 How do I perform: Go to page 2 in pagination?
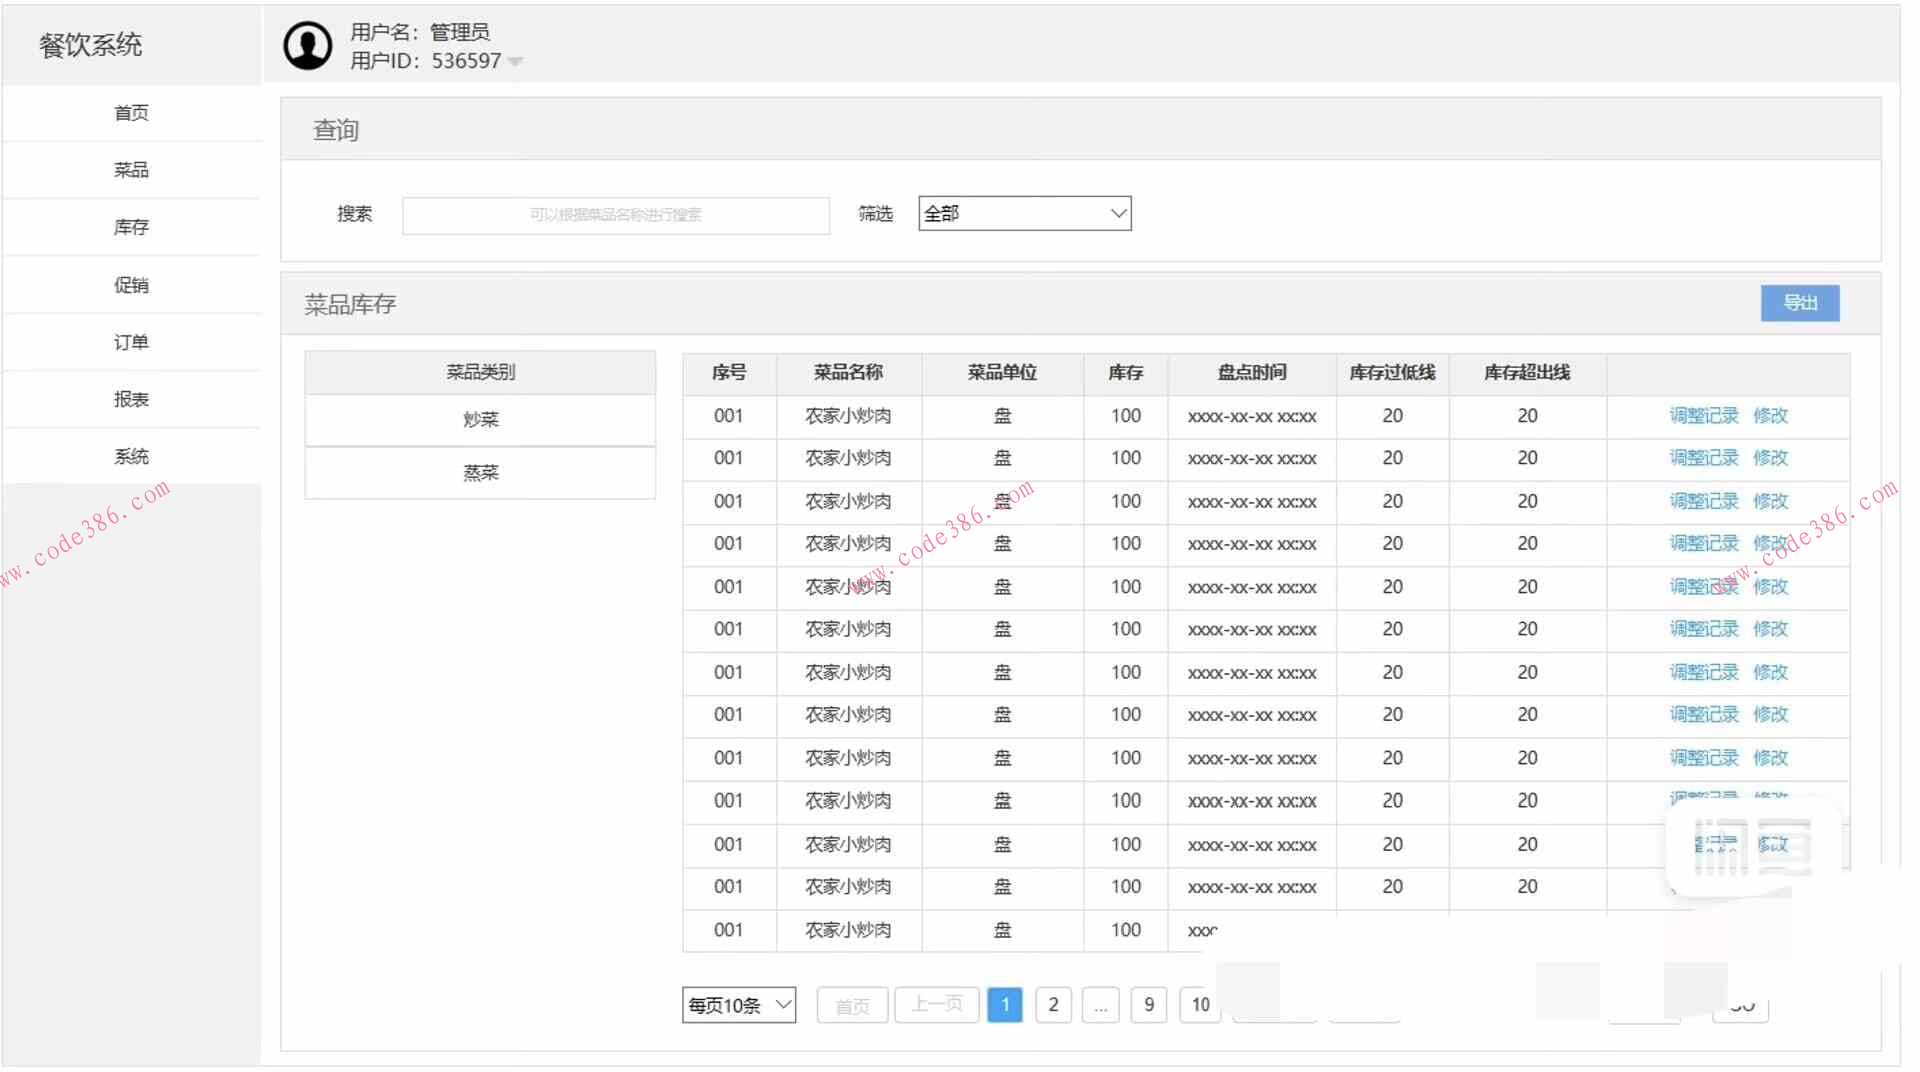click(x=1053, y=1005)
